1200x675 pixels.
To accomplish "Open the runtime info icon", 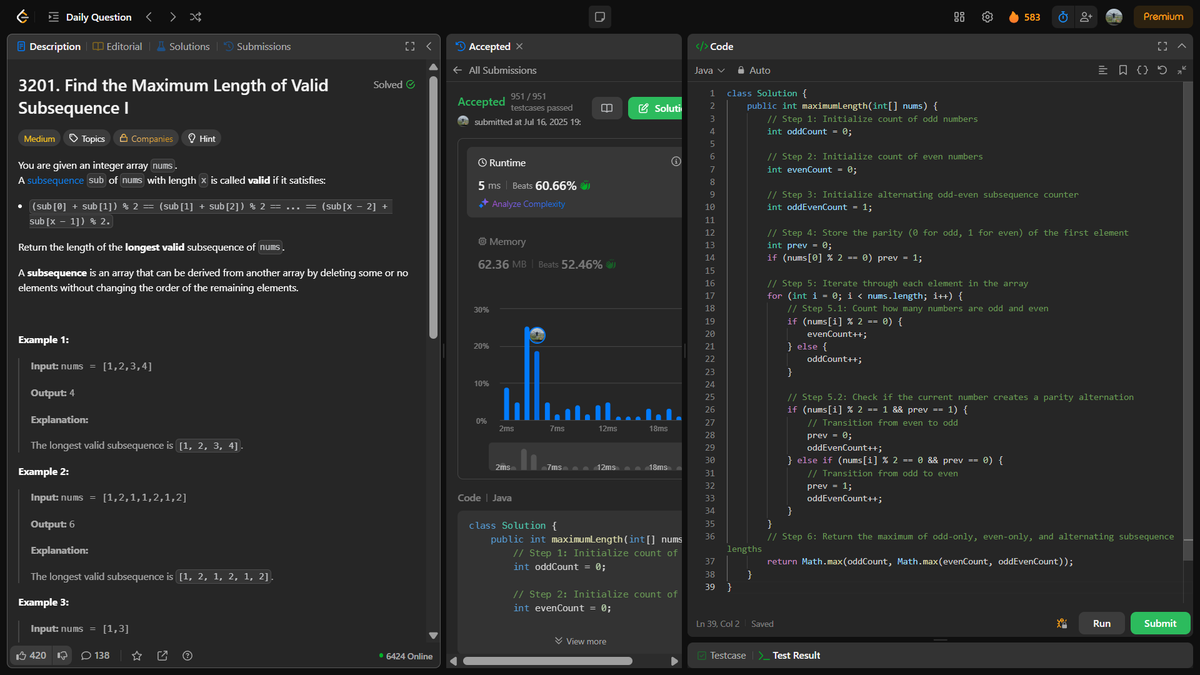I will tap(675, 162).
